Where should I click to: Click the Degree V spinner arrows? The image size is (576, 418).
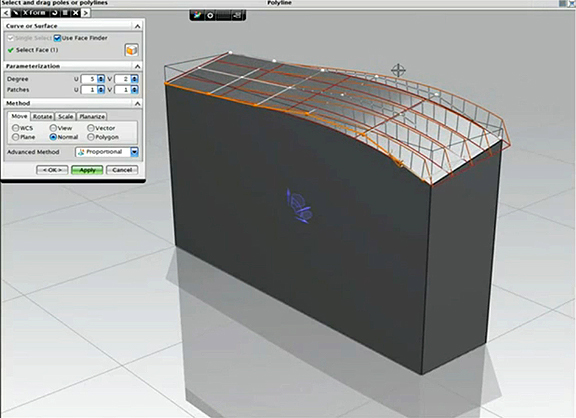(134, 79)
